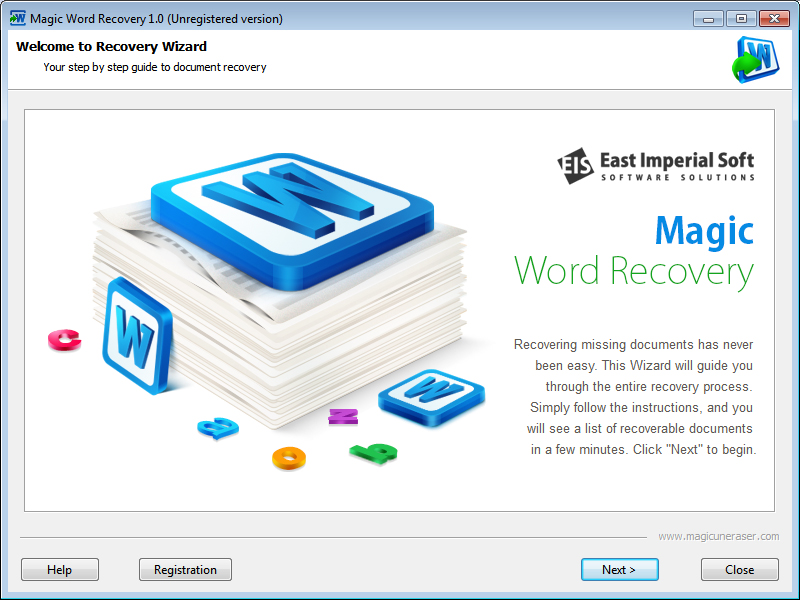The image size is (800, 600).
Task: Minimize the Magic Word Recovery window
Action: [708, 19]
